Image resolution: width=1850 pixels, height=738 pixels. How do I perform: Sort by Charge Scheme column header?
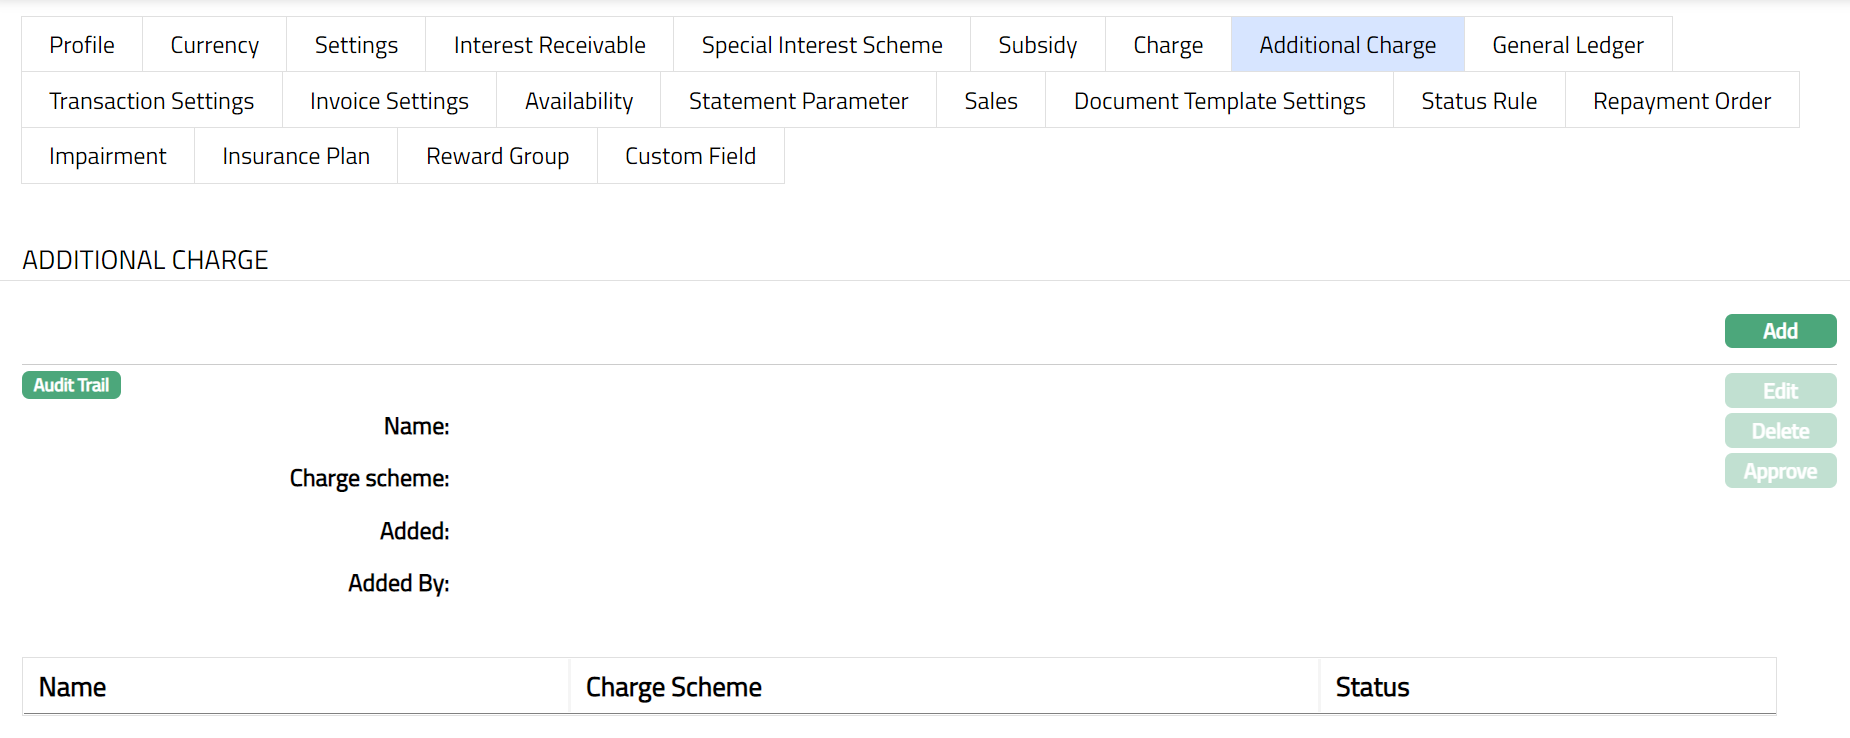click(673, 687)
